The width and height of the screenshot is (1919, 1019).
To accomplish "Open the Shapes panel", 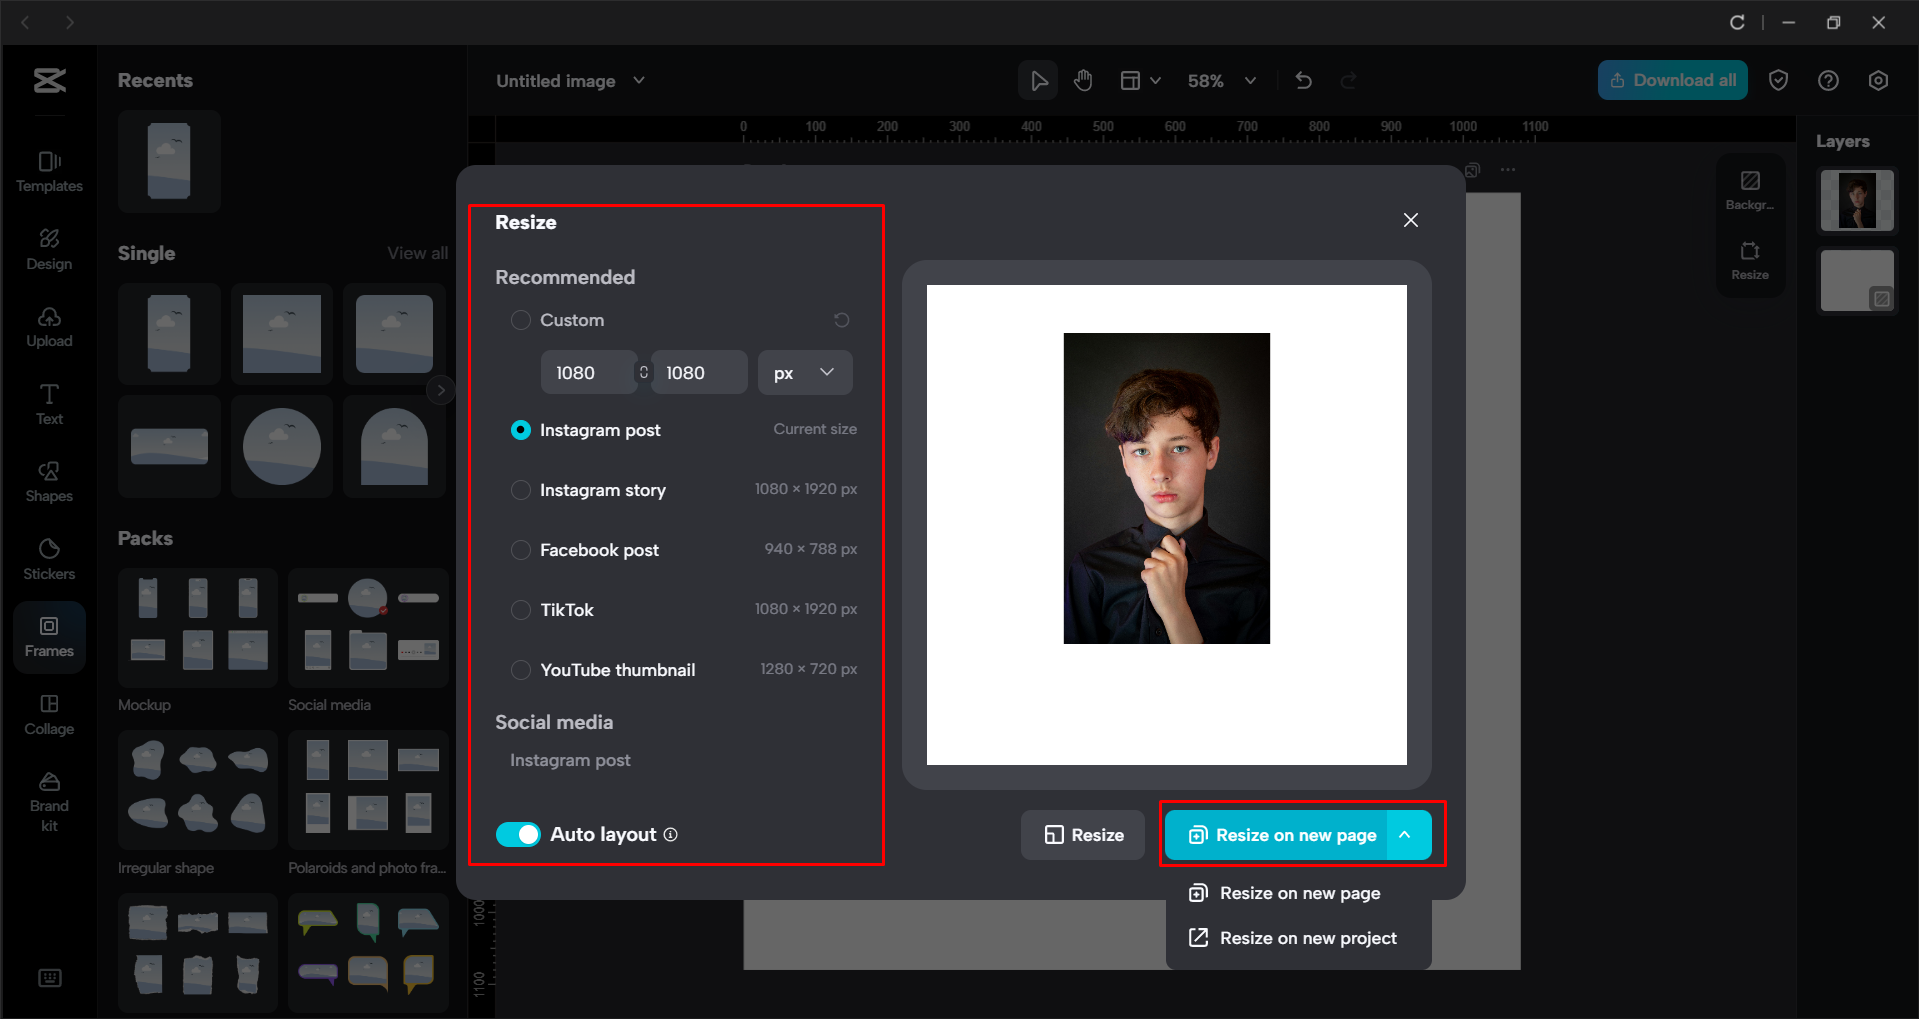I will (x=48, y=481).
